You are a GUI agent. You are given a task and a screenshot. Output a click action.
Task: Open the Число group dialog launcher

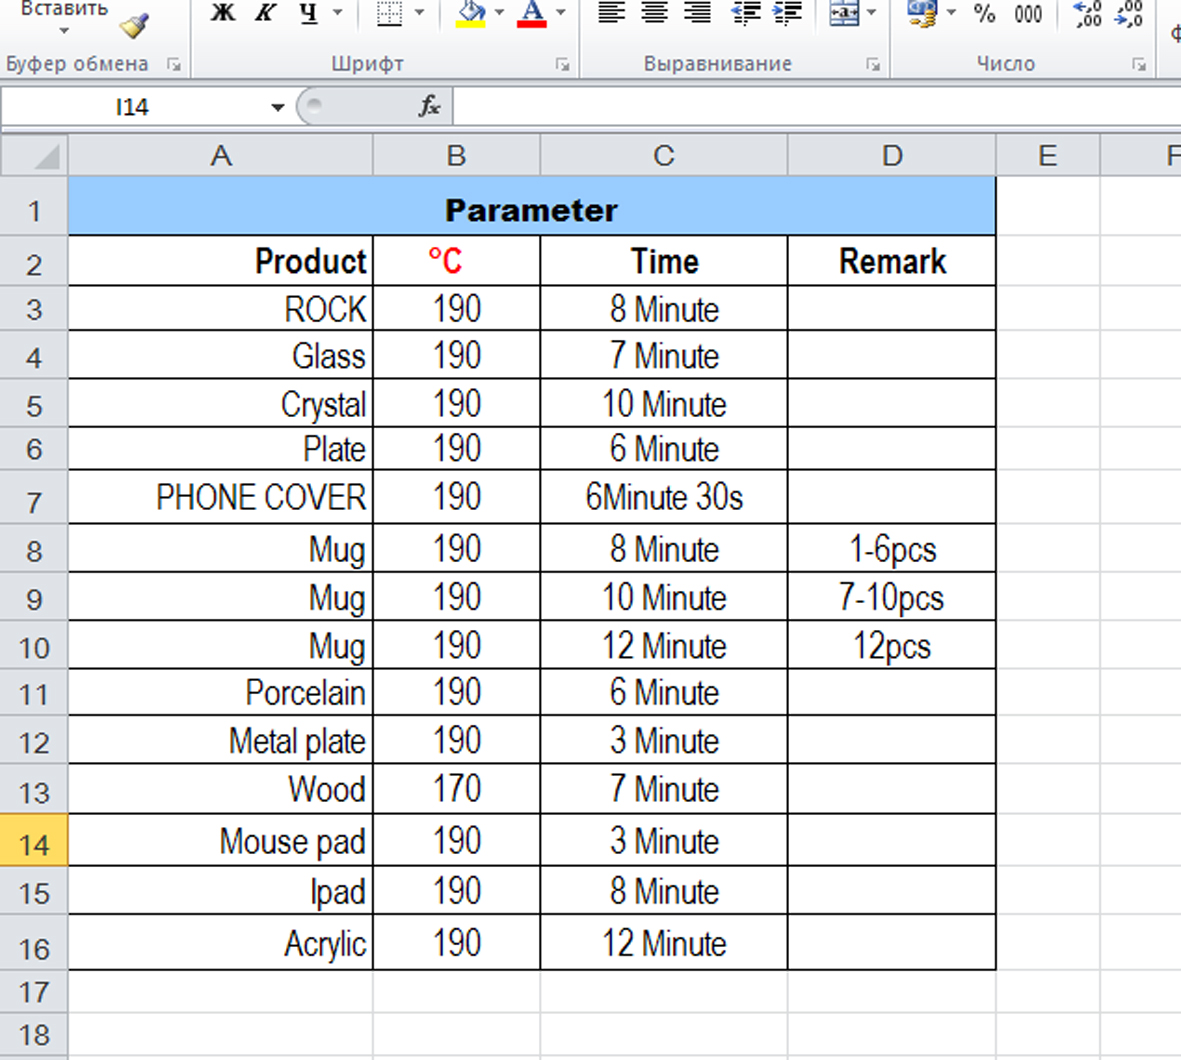coord(1139,65)
